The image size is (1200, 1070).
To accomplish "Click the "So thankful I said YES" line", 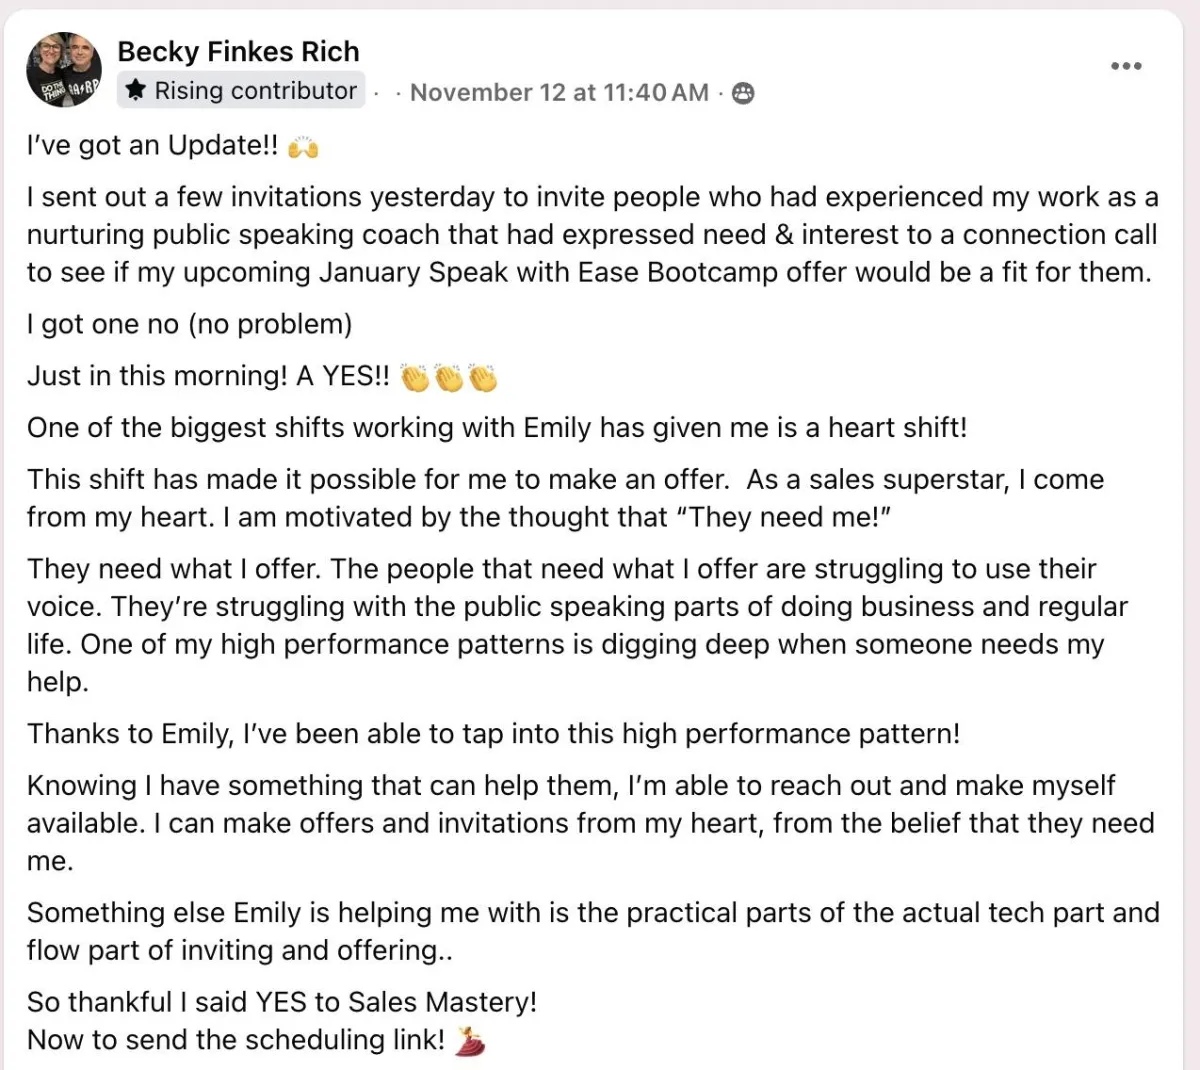I will pyautogui.click(x=282, y=1002).
